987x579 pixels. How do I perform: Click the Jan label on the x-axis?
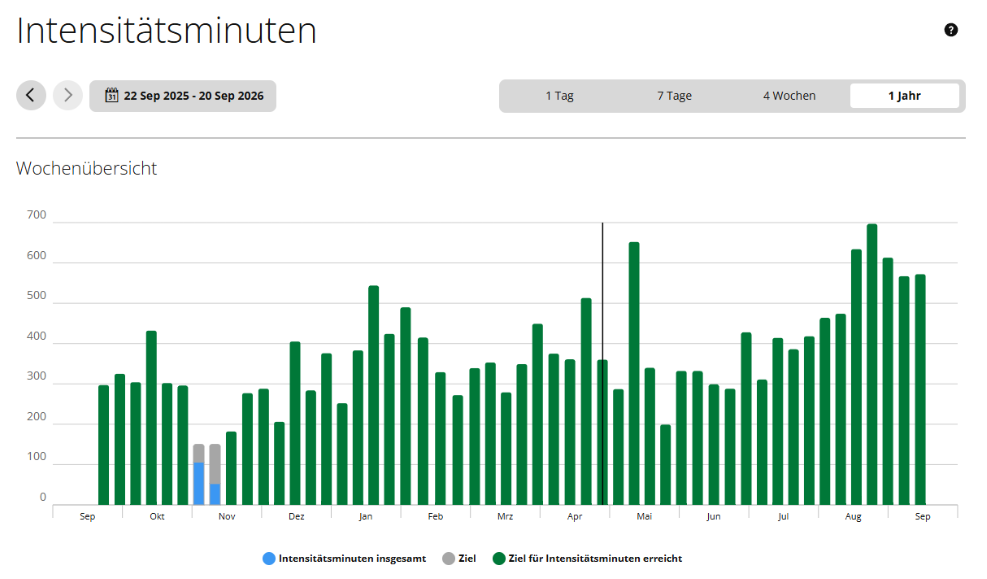(366, 516)
